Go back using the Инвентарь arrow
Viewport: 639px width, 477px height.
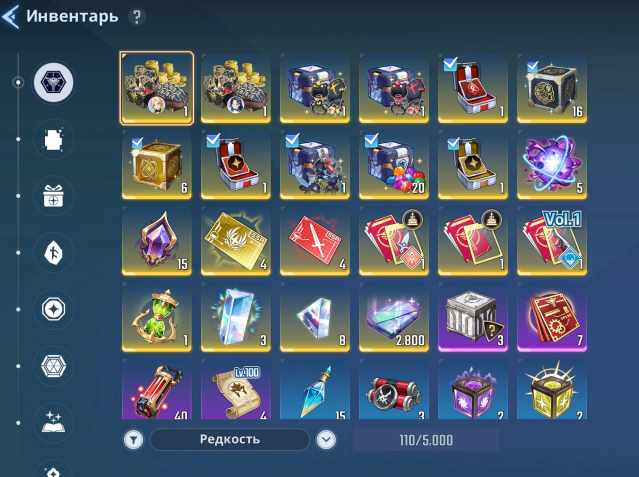click(11, 17)
